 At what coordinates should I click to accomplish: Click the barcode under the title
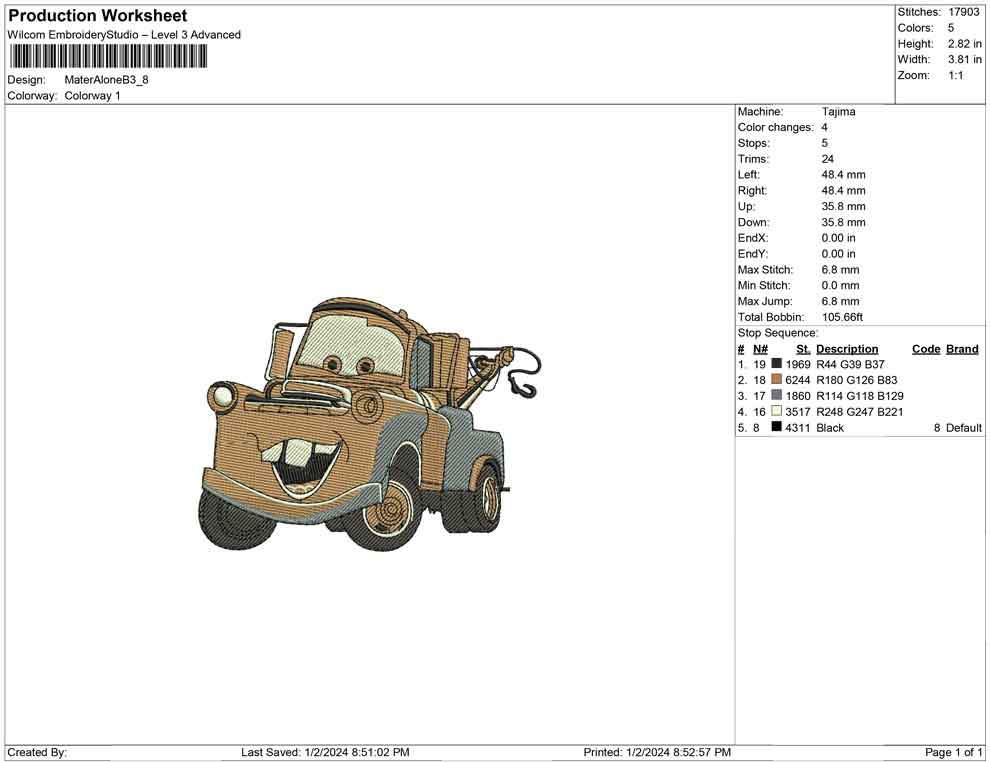(x=108, y=56)
